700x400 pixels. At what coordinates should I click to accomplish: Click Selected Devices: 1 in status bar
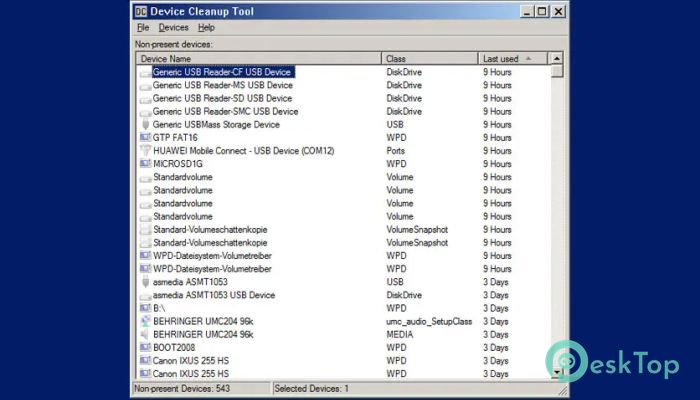click(312, 388)
